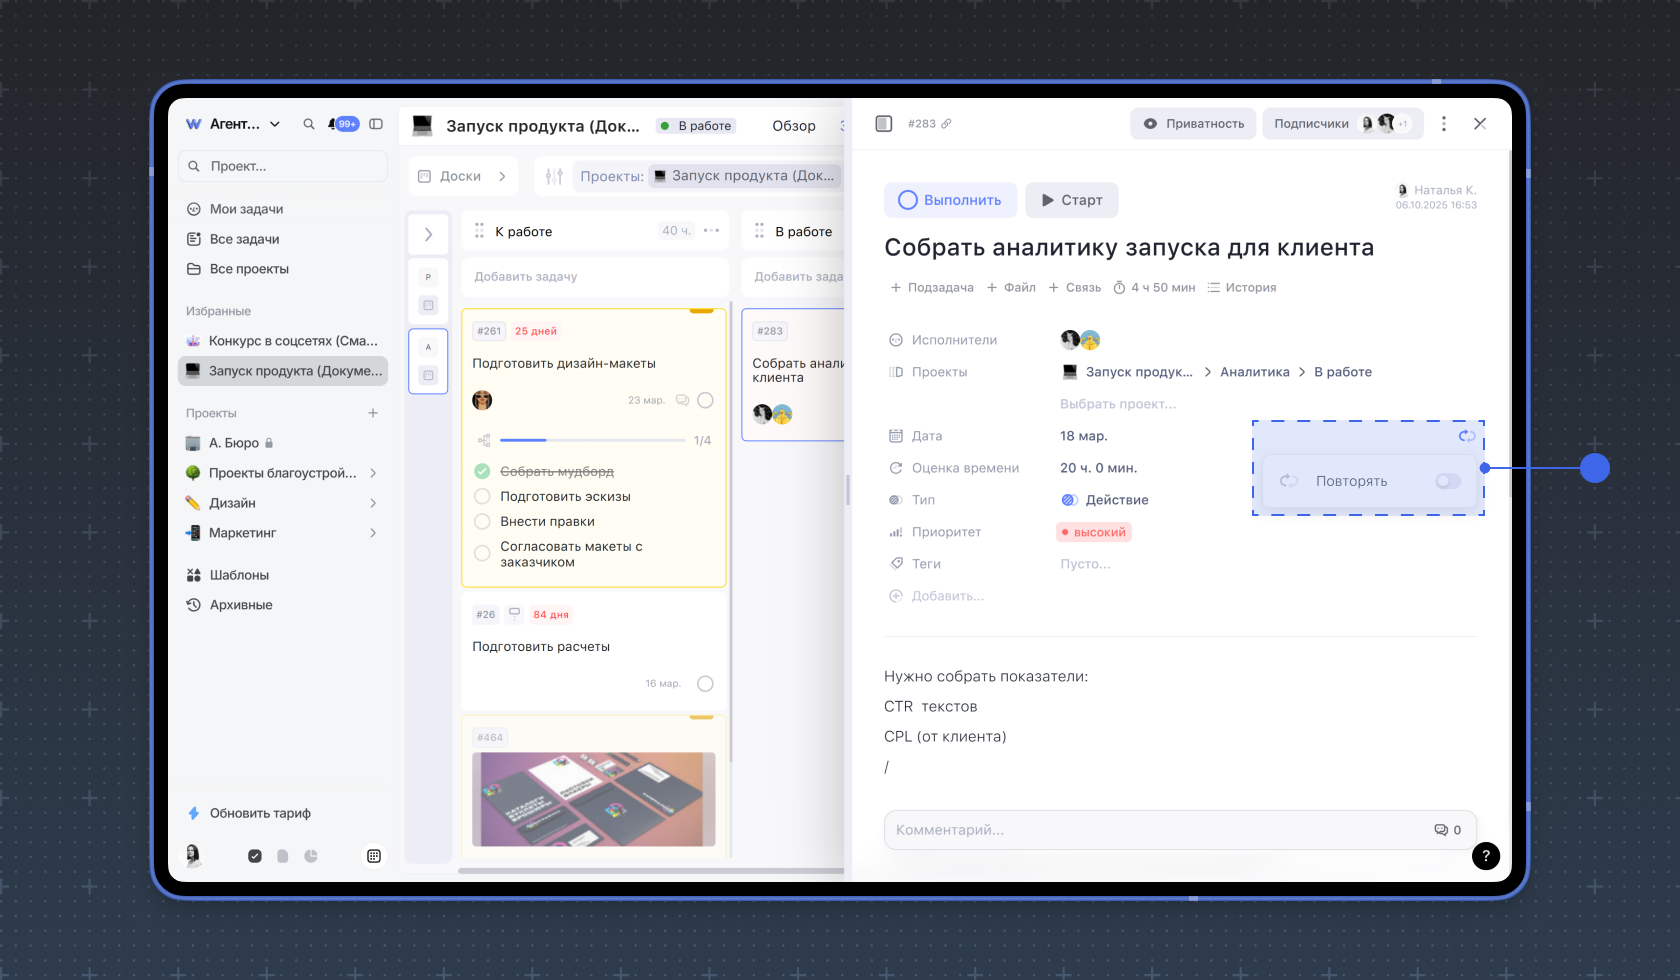Expand the Дизайн project chevron
Image resolution: width=1680 pixels, height=980 pixels.
coord(373,503)
